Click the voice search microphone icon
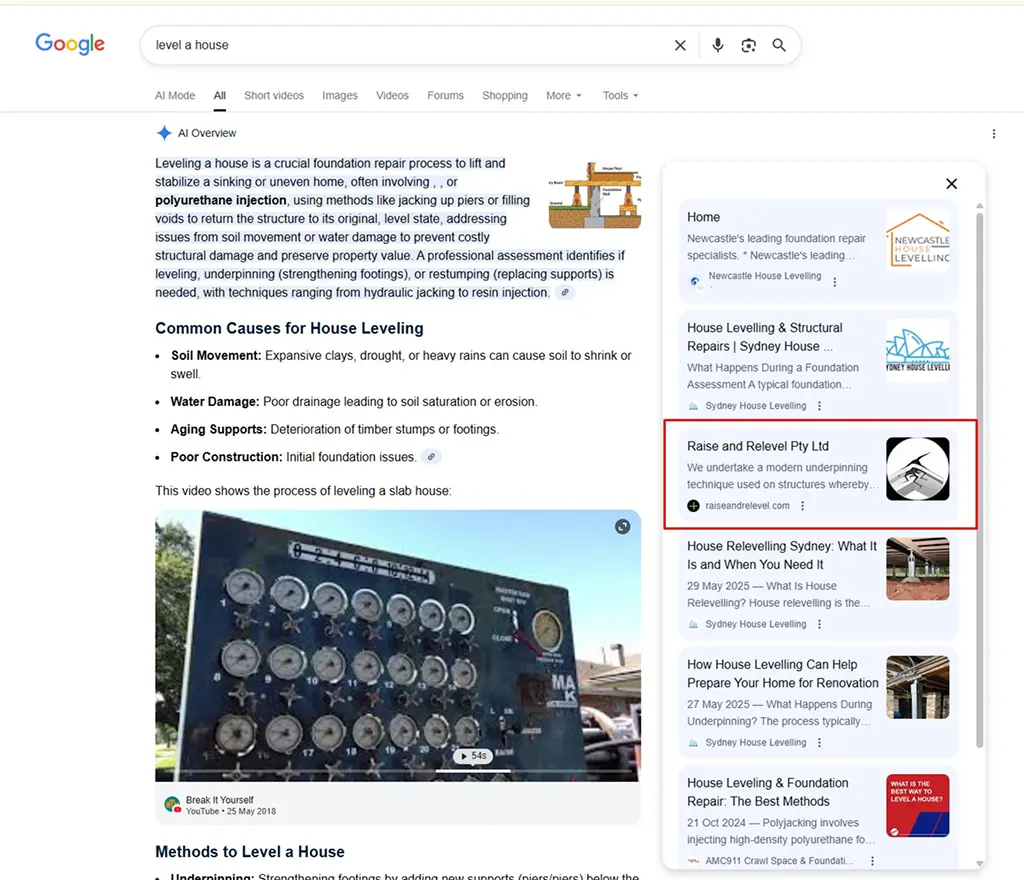This screenshot has width=1024, height=880. click(x=717, y=45)
